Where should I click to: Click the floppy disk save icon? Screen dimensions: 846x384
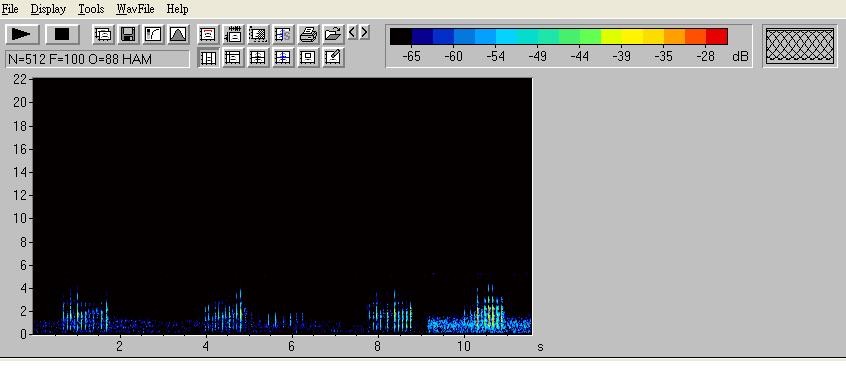[x=128, y=35]
